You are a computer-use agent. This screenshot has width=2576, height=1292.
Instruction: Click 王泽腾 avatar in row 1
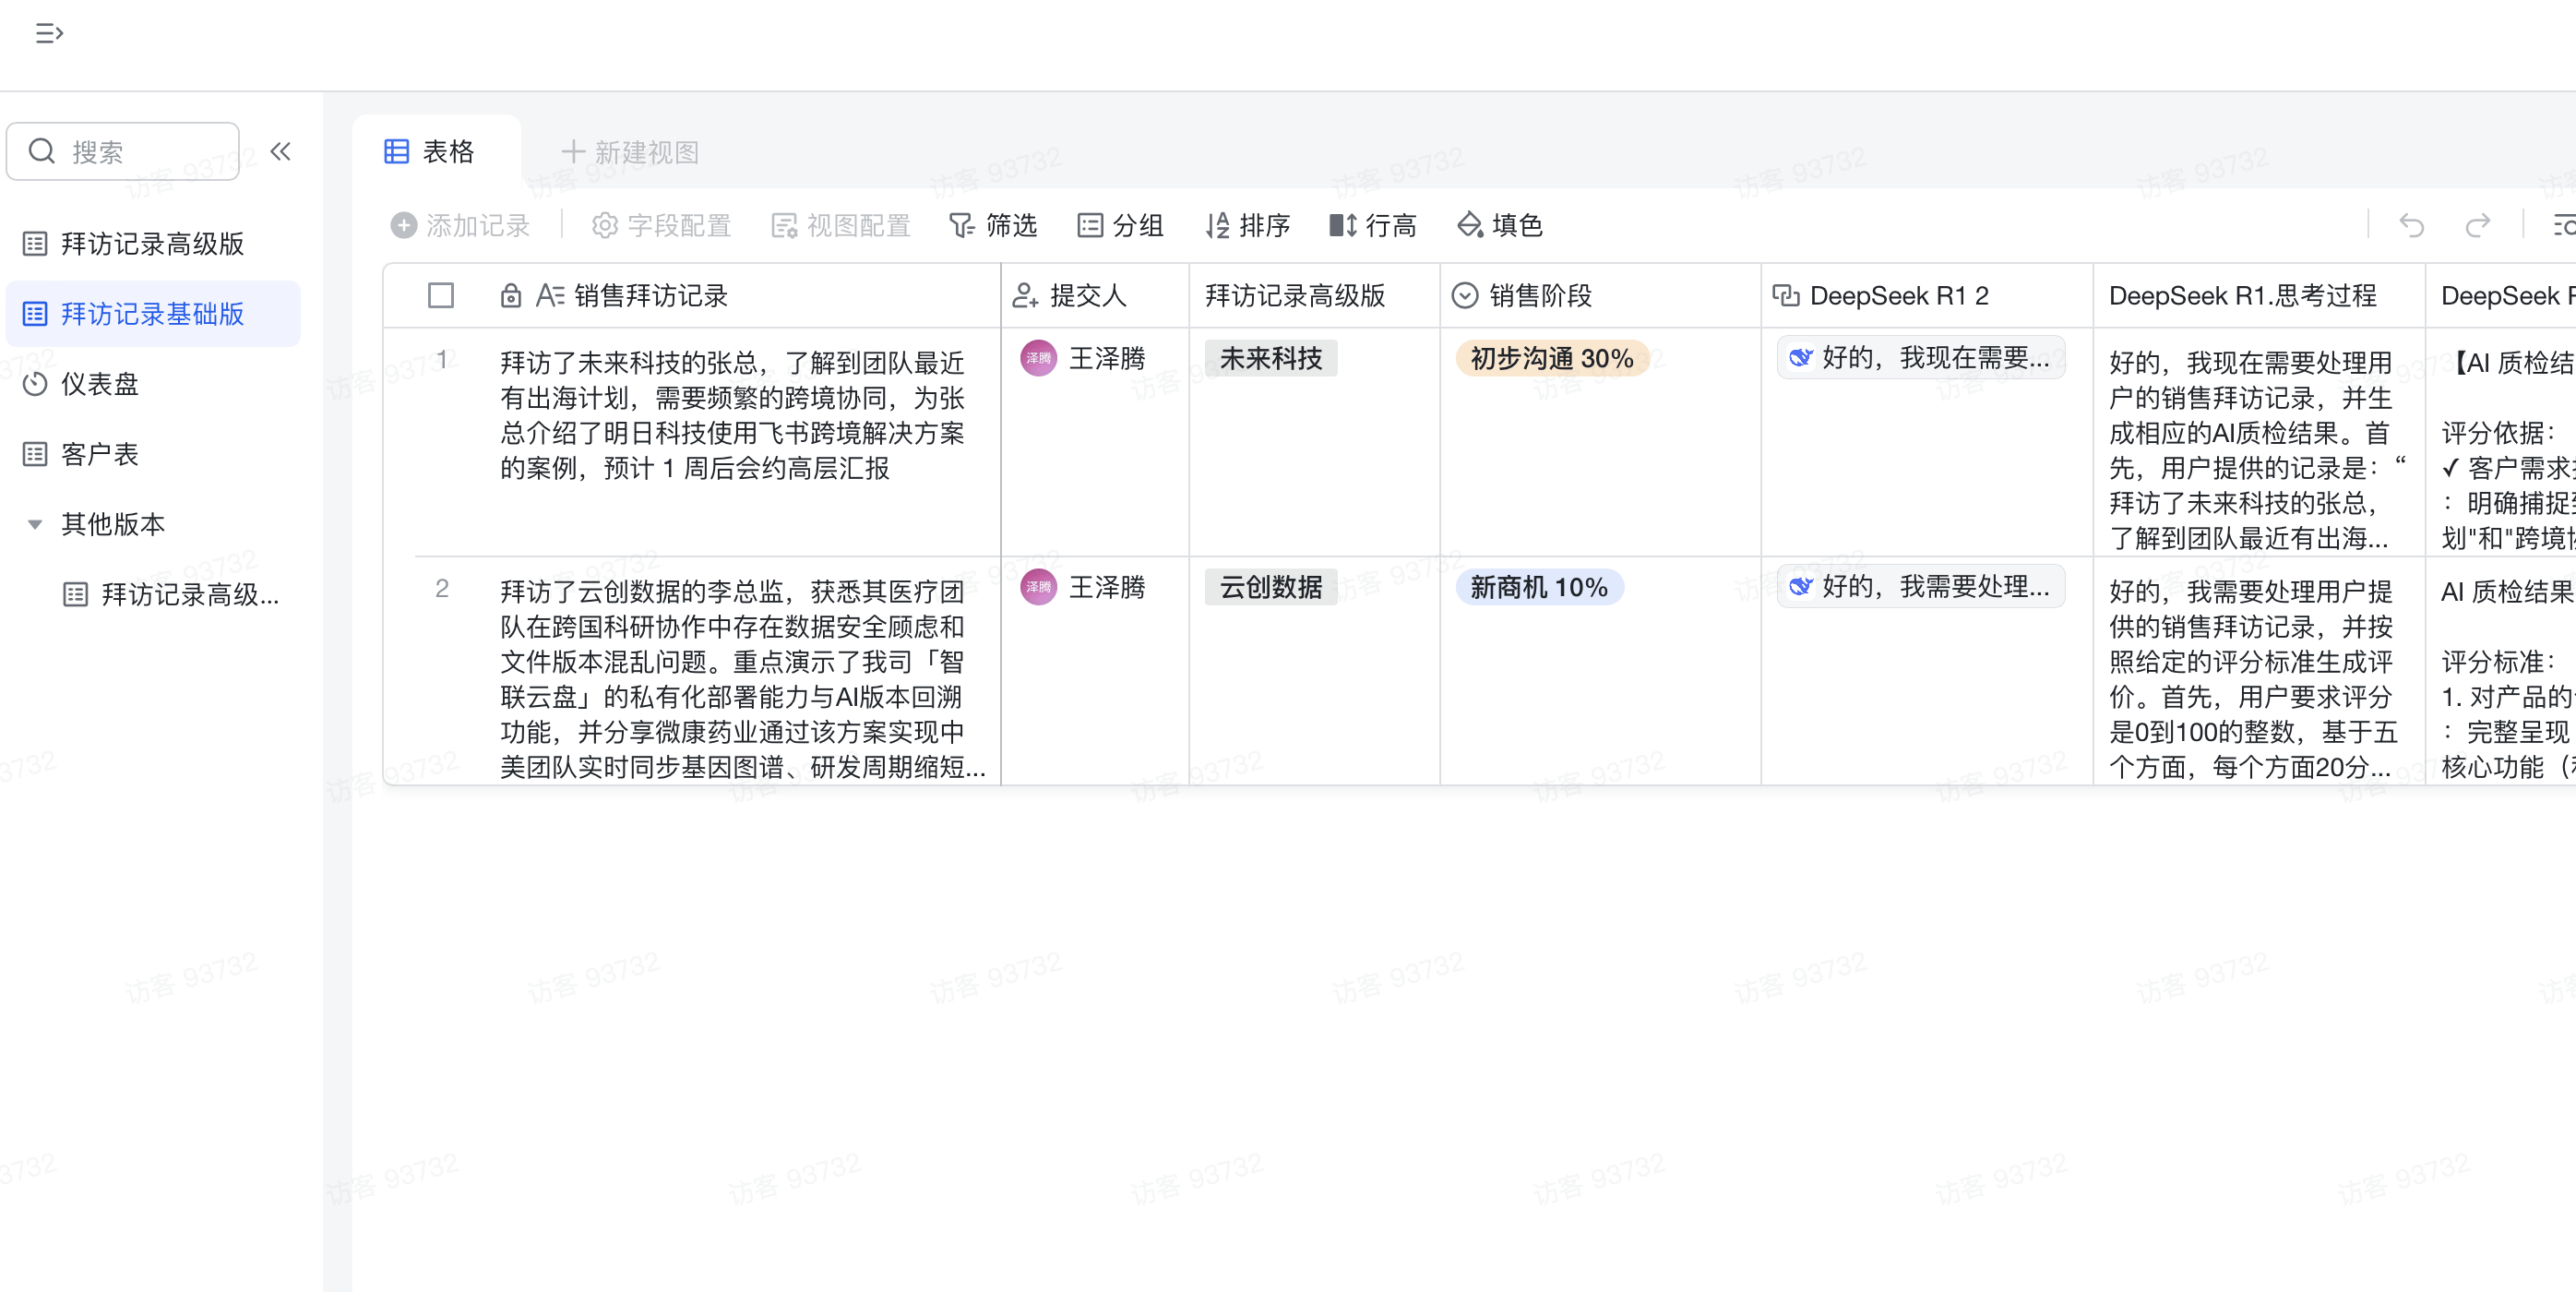[1038, 358]
